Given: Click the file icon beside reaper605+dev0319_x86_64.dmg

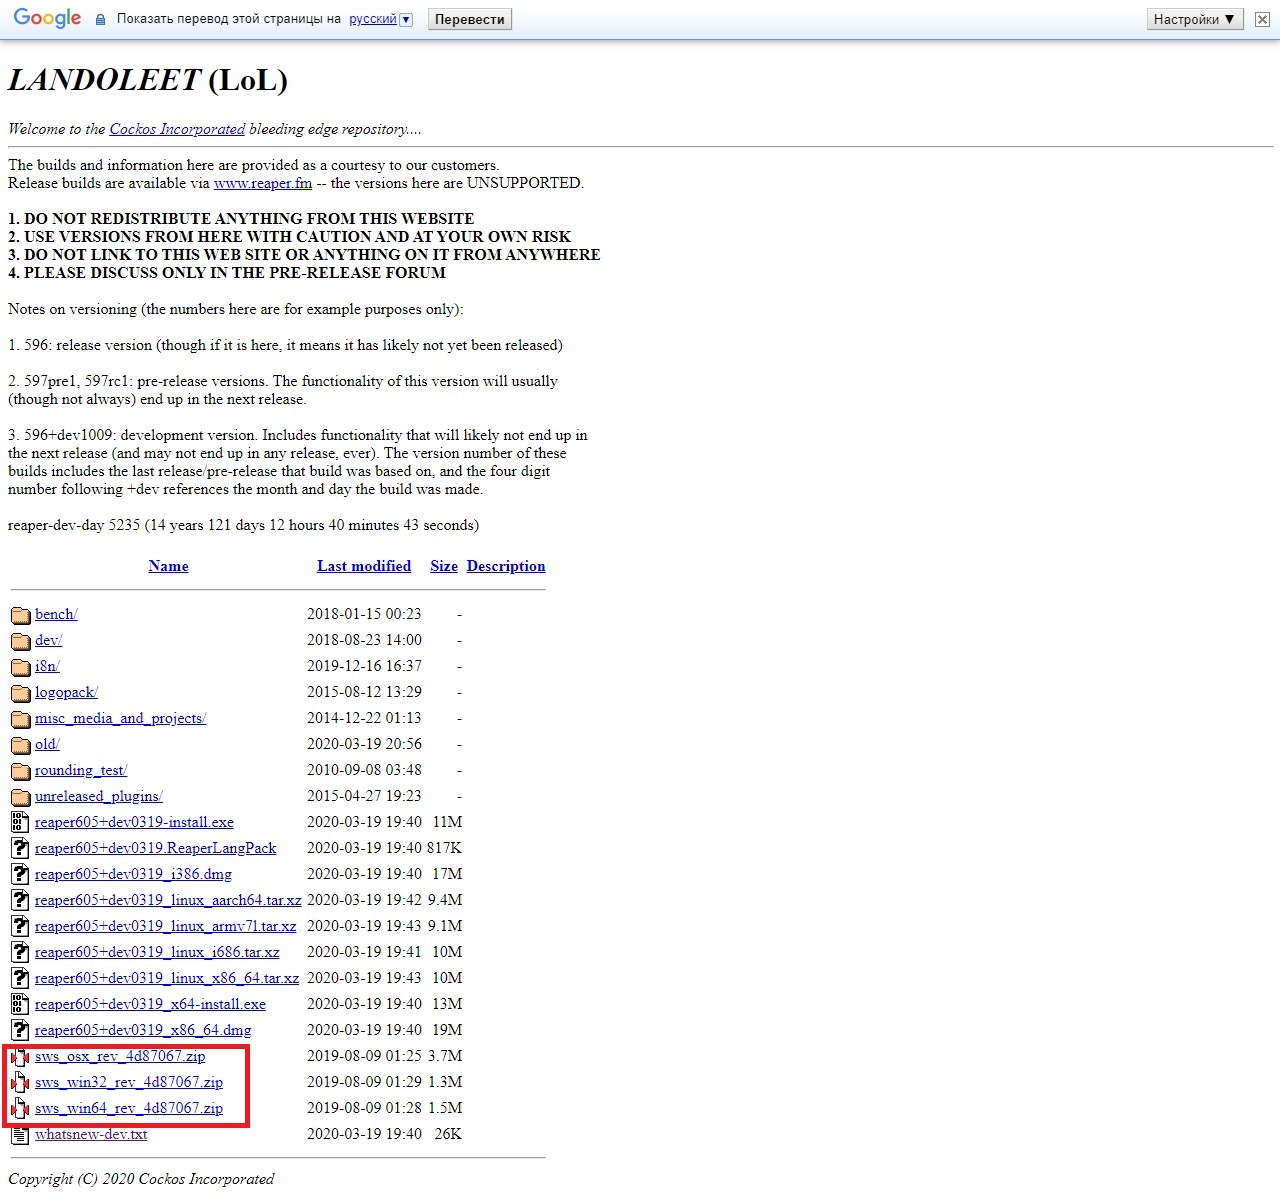Looking at the screenshot, I should pos(20,1030).
